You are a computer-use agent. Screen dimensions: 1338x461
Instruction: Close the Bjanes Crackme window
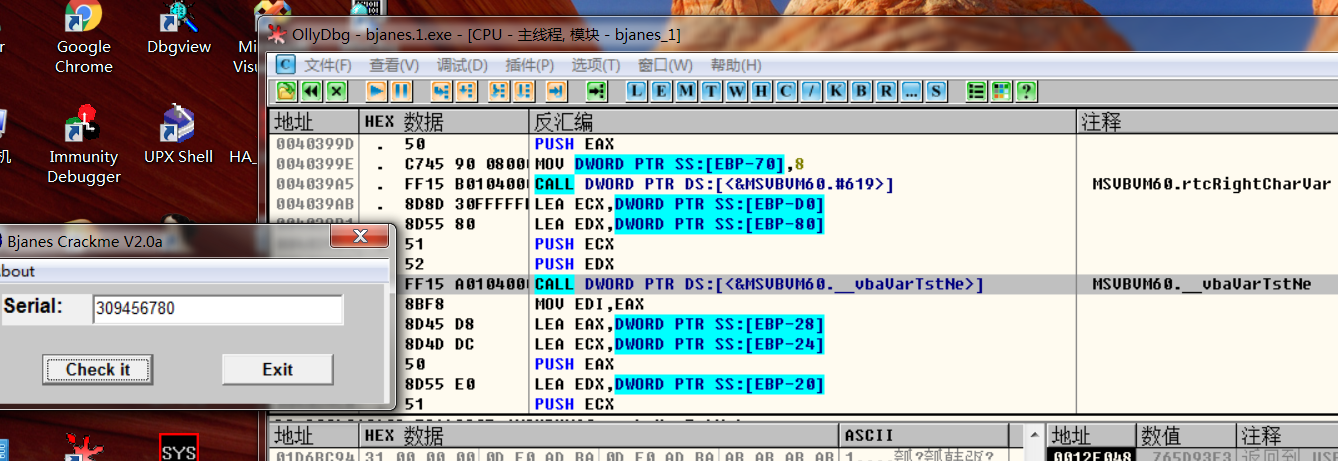(x=359, y=237)
